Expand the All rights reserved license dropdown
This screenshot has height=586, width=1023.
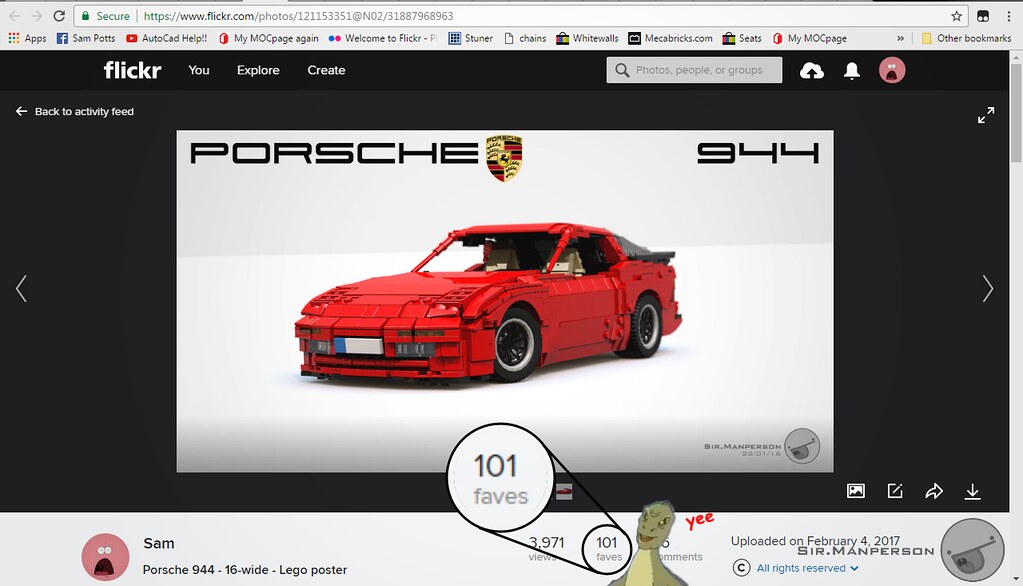click(807, 568)
